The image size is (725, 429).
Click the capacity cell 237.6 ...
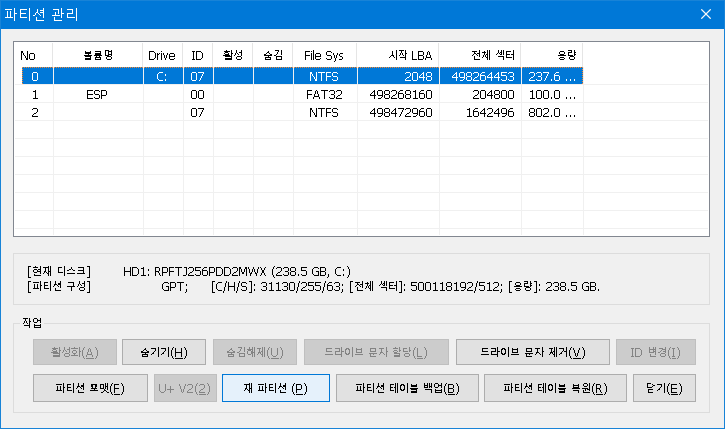coord(552,76)
